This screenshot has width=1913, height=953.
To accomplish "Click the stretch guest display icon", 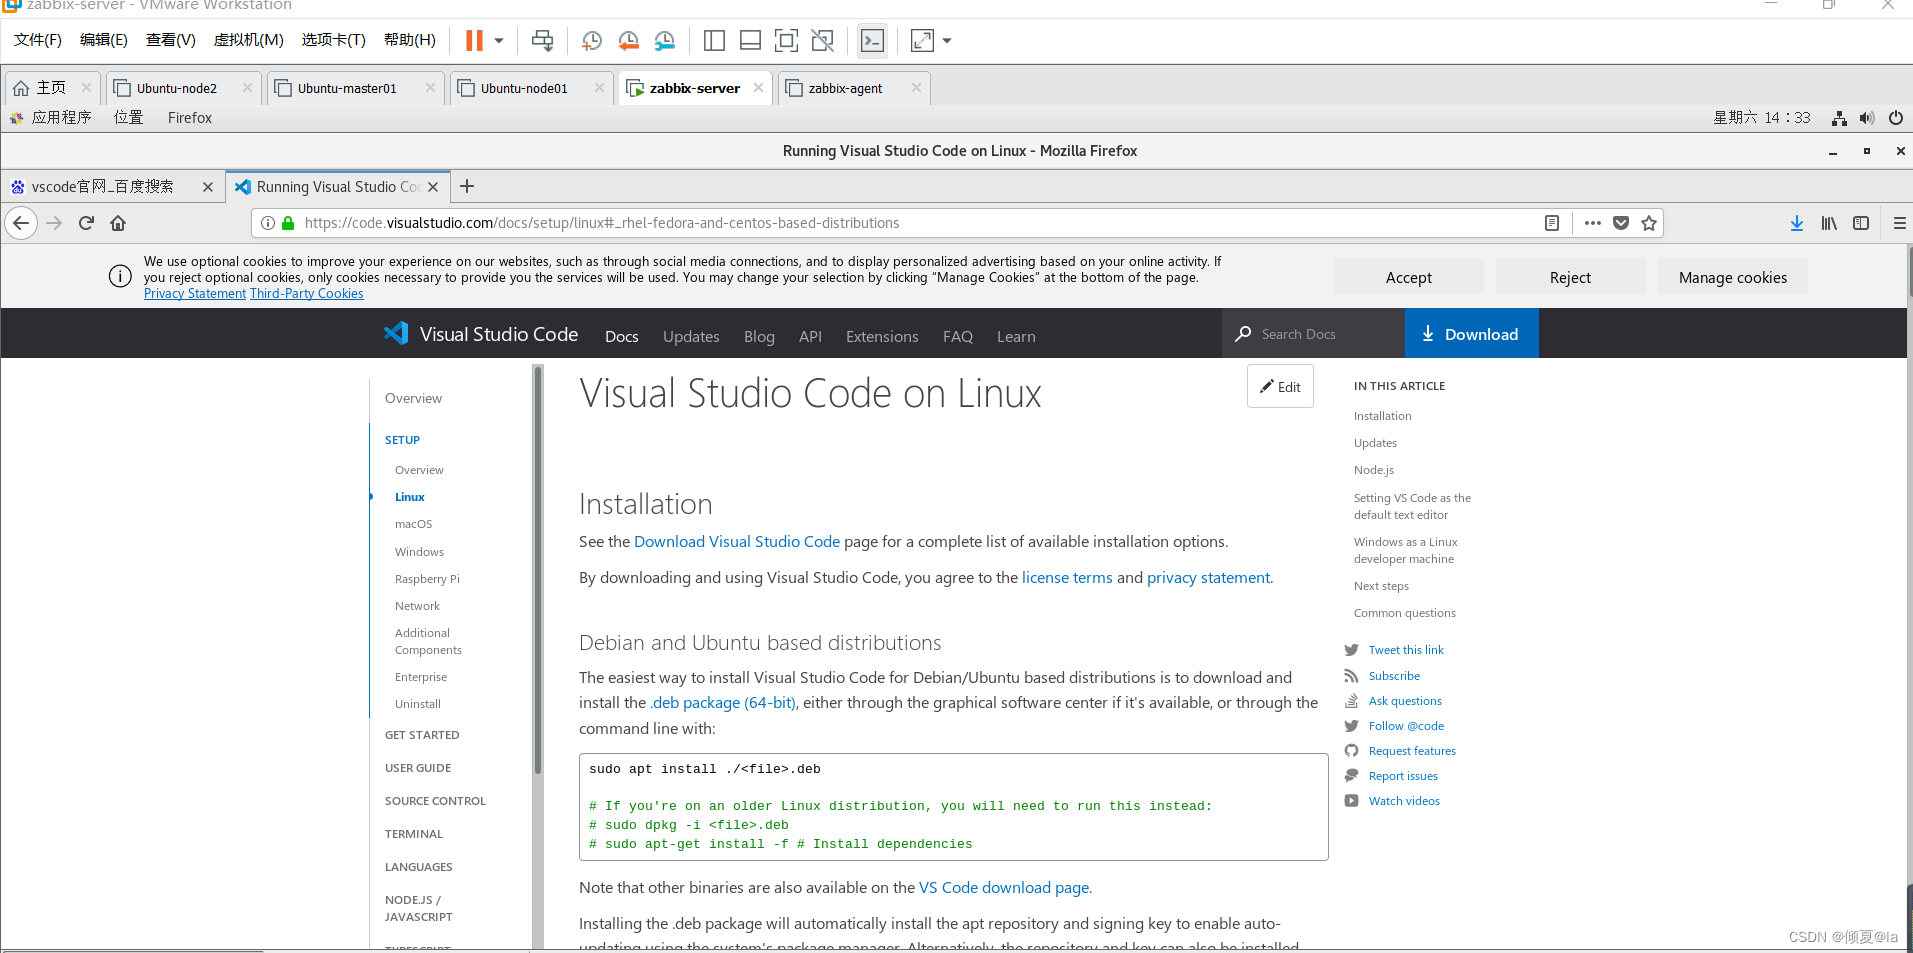I will tap(922, 41).
